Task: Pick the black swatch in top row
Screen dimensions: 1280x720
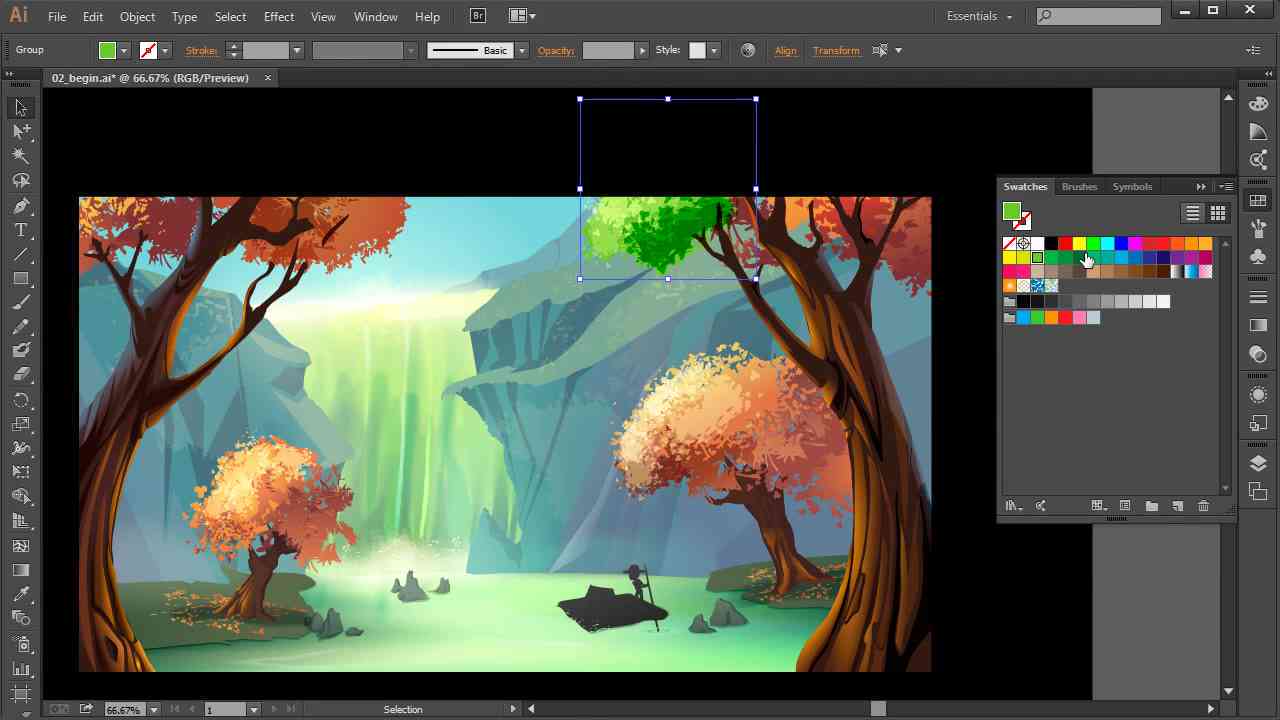Action: click(1051, 243)
